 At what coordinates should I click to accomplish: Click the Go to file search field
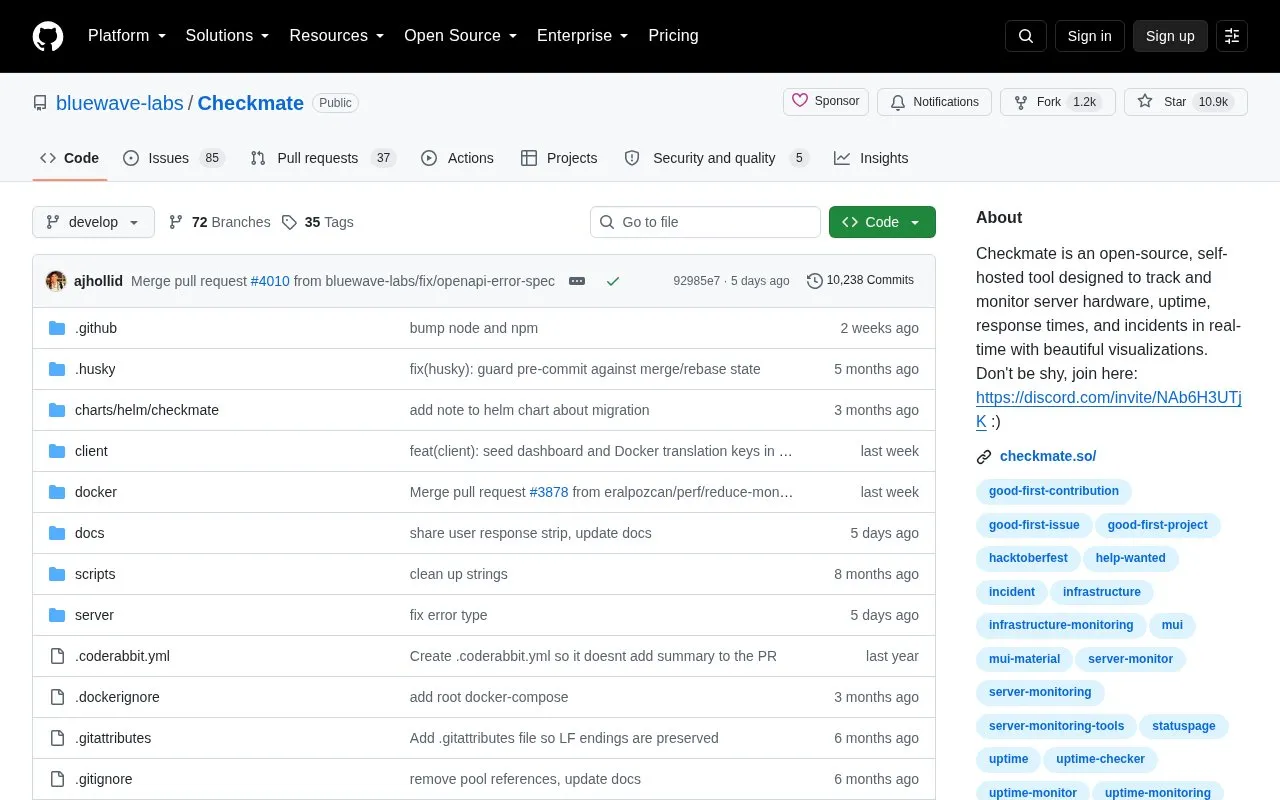tap(705, 222)
